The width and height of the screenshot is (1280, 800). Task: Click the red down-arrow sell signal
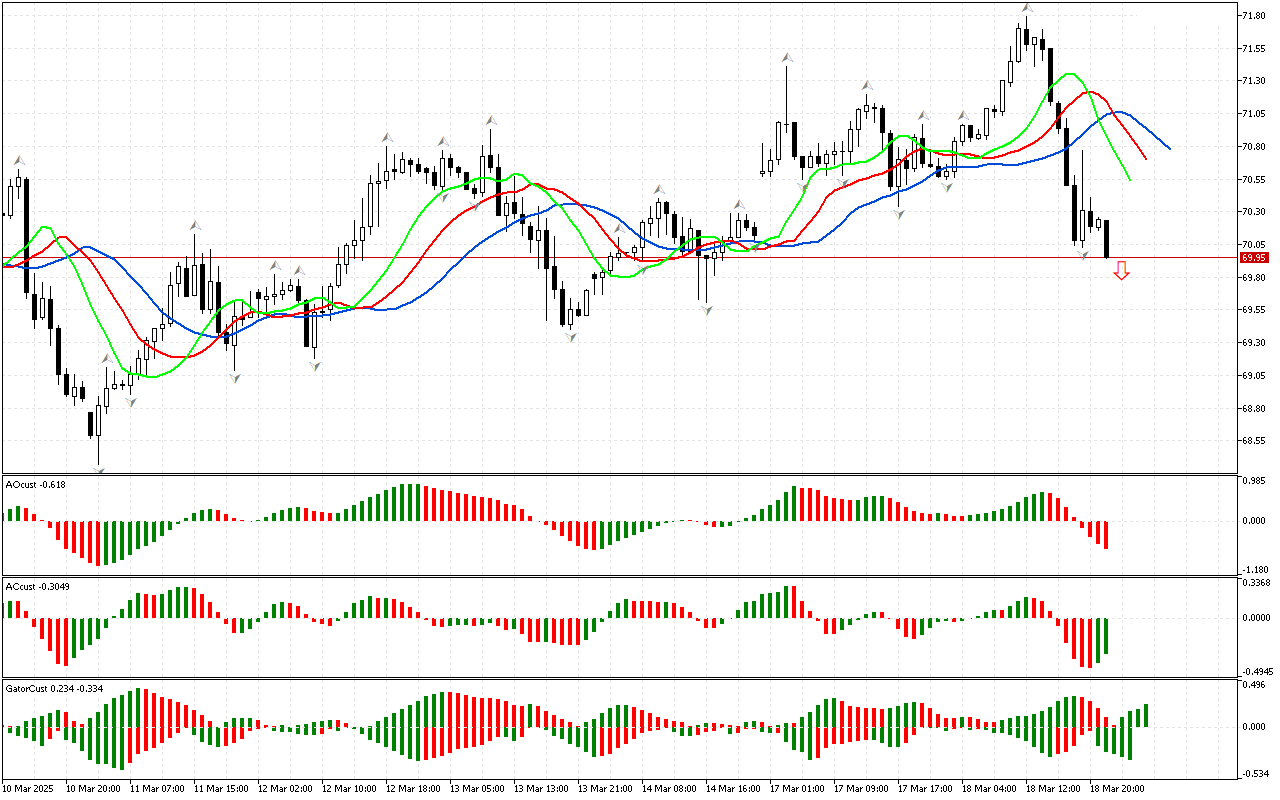1122,270
